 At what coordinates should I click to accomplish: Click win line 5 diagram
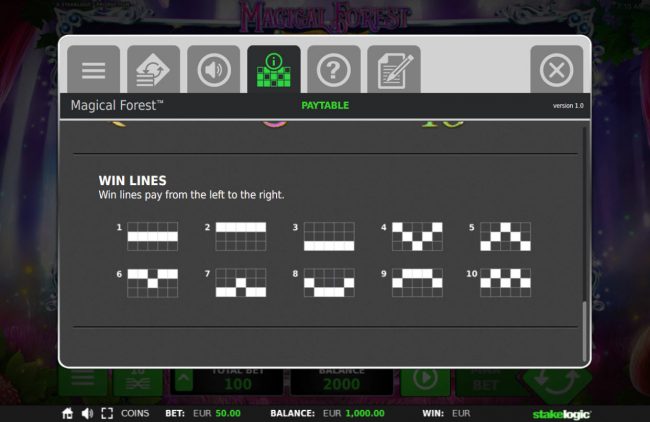(x=505, y=236)
